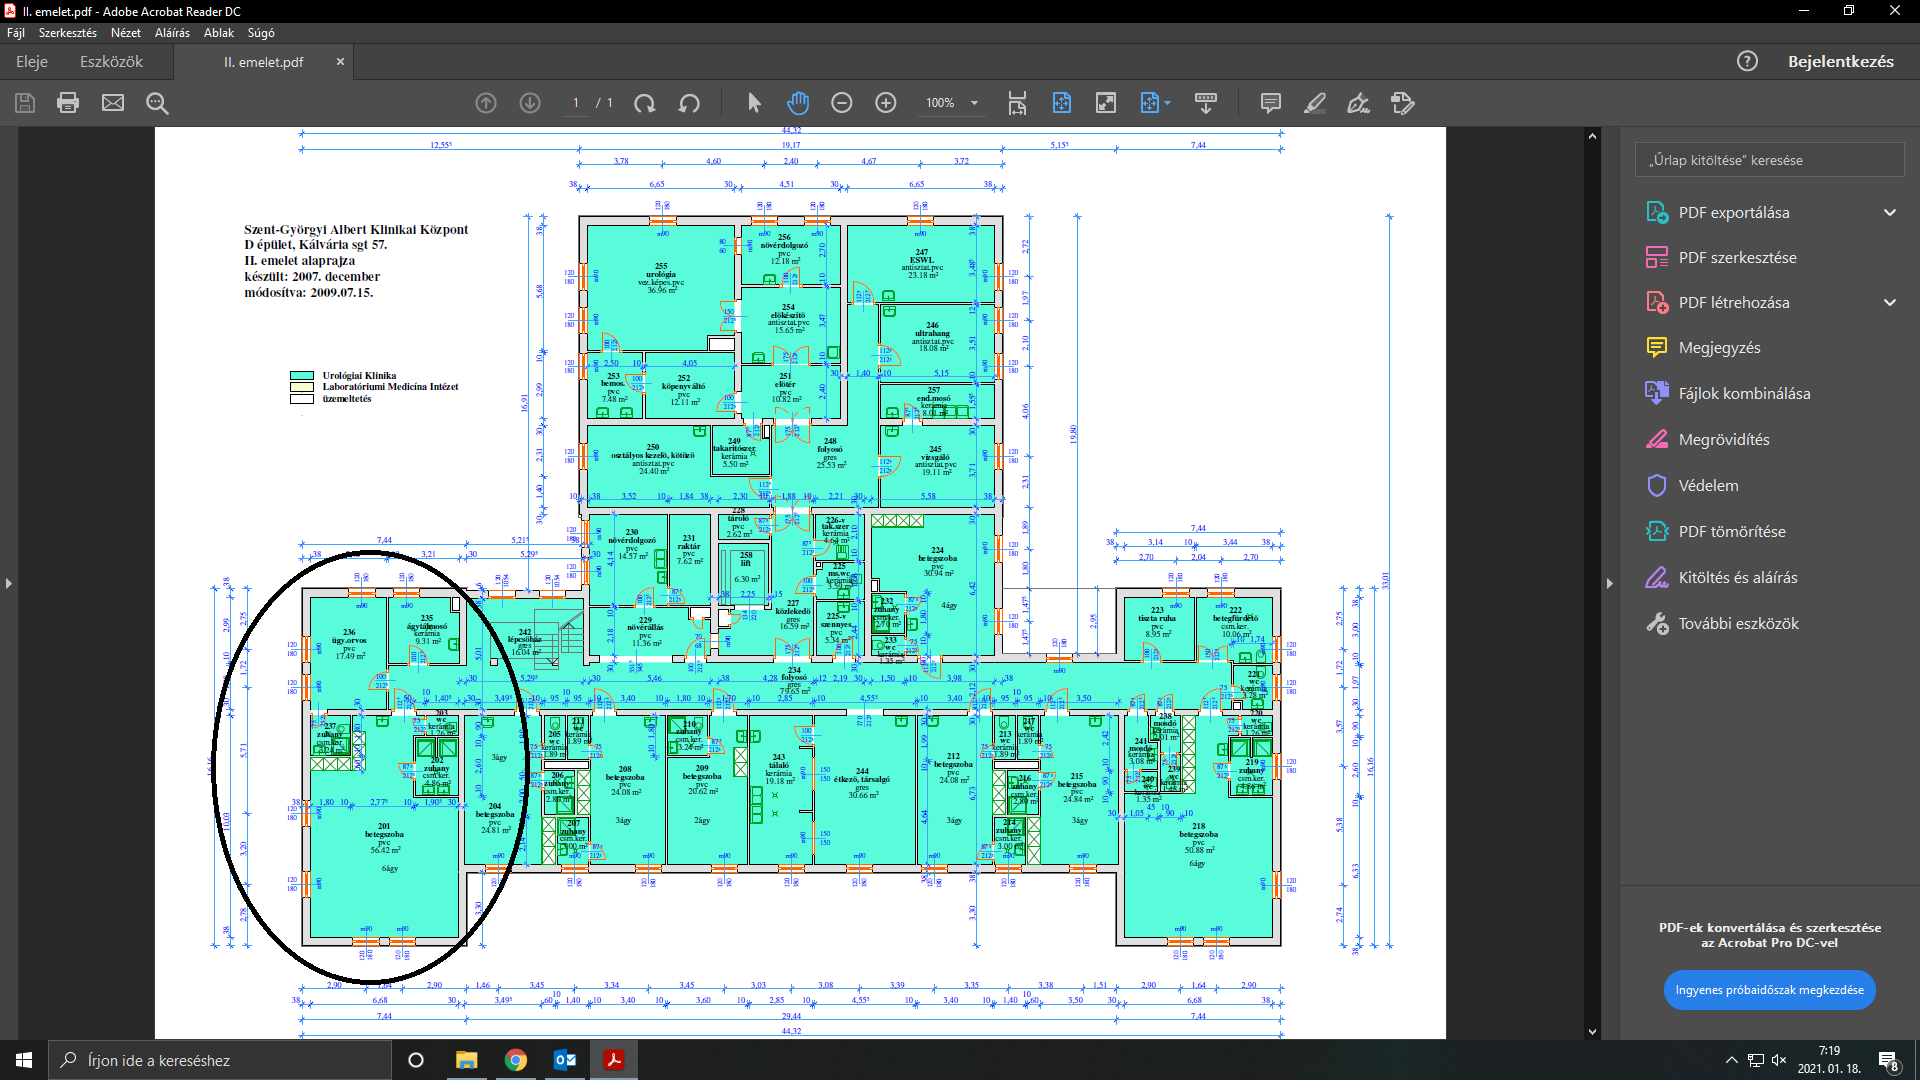Click Ingyenes próbaidőszak megkezdése button
The width and height of the screenshot is (1920, 1080).
[1769, 990]
